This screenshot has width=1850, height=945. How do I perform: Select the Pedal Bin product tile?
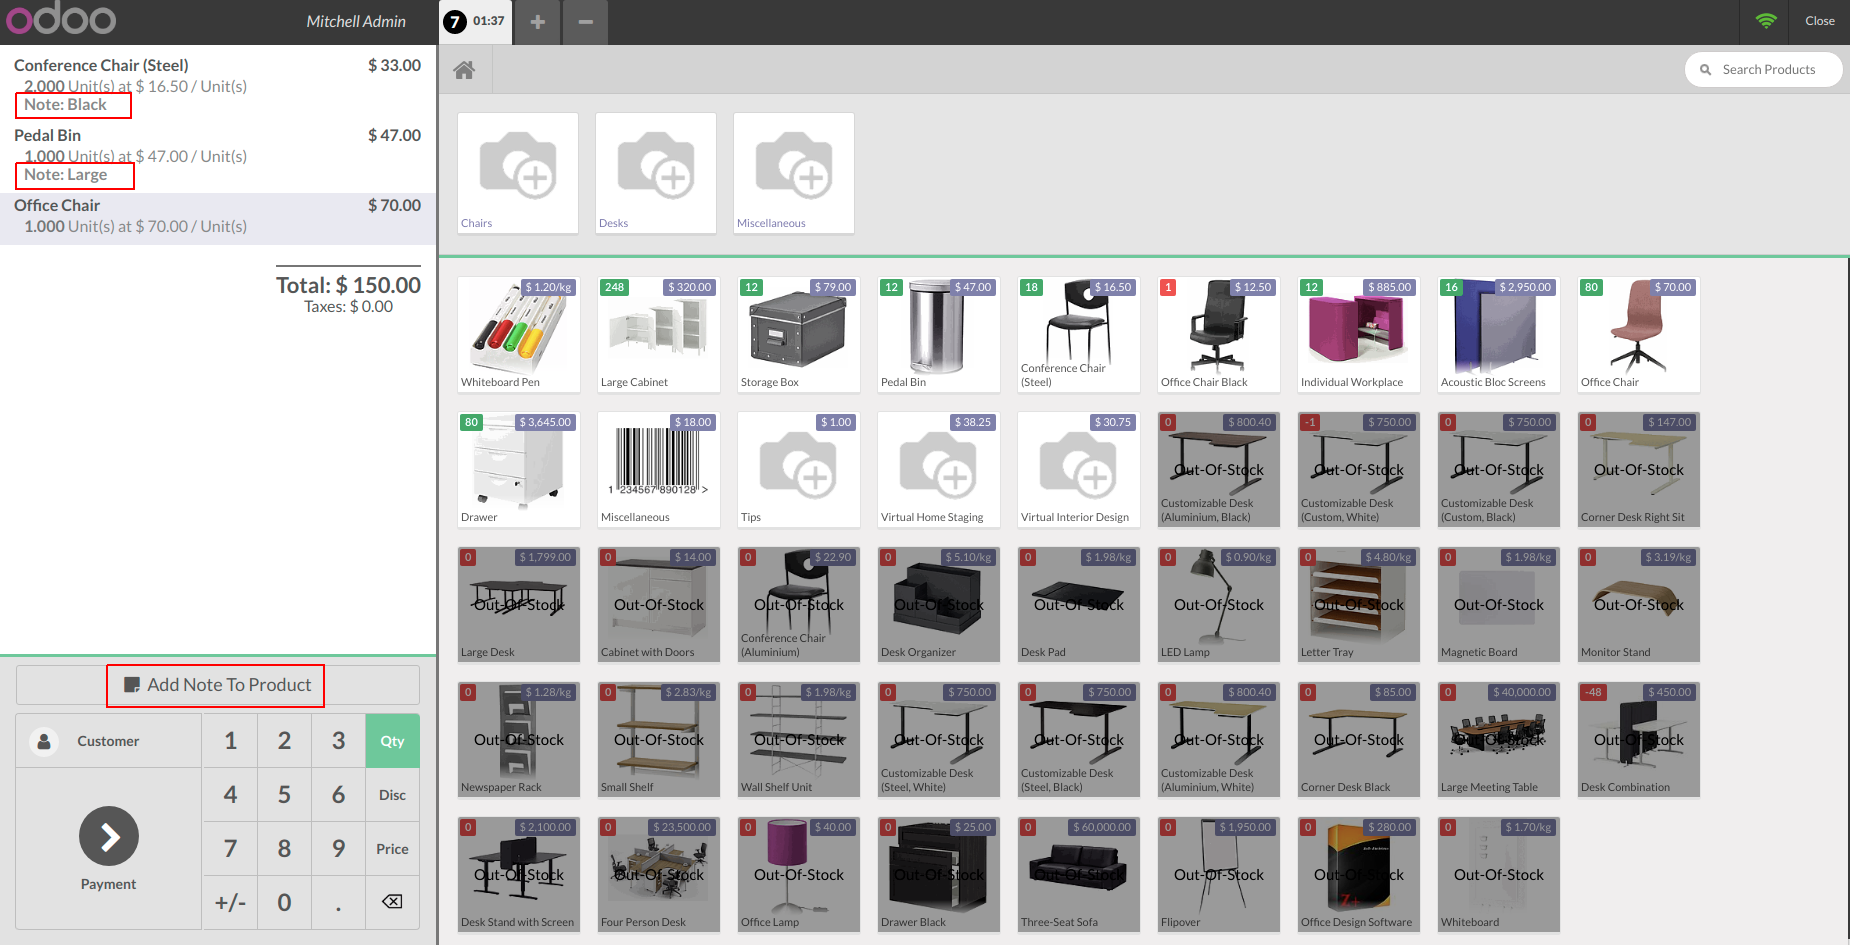pyautogui.click(x=938, y=335)
